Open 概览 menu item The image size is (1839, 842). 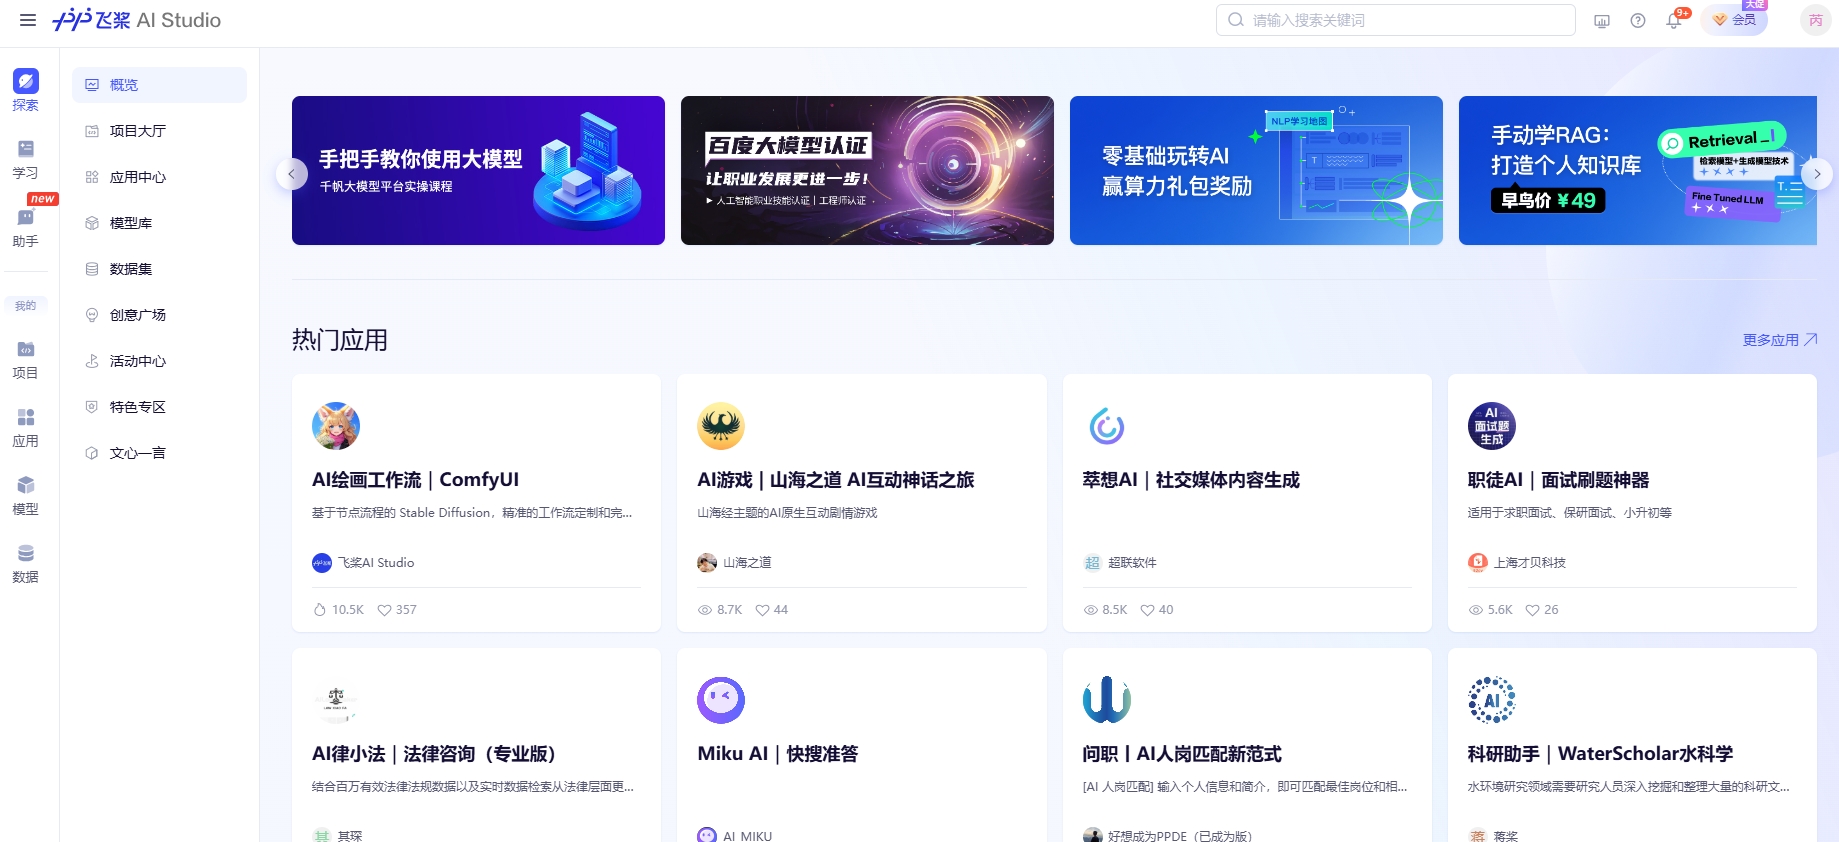(x=159, y=85)
